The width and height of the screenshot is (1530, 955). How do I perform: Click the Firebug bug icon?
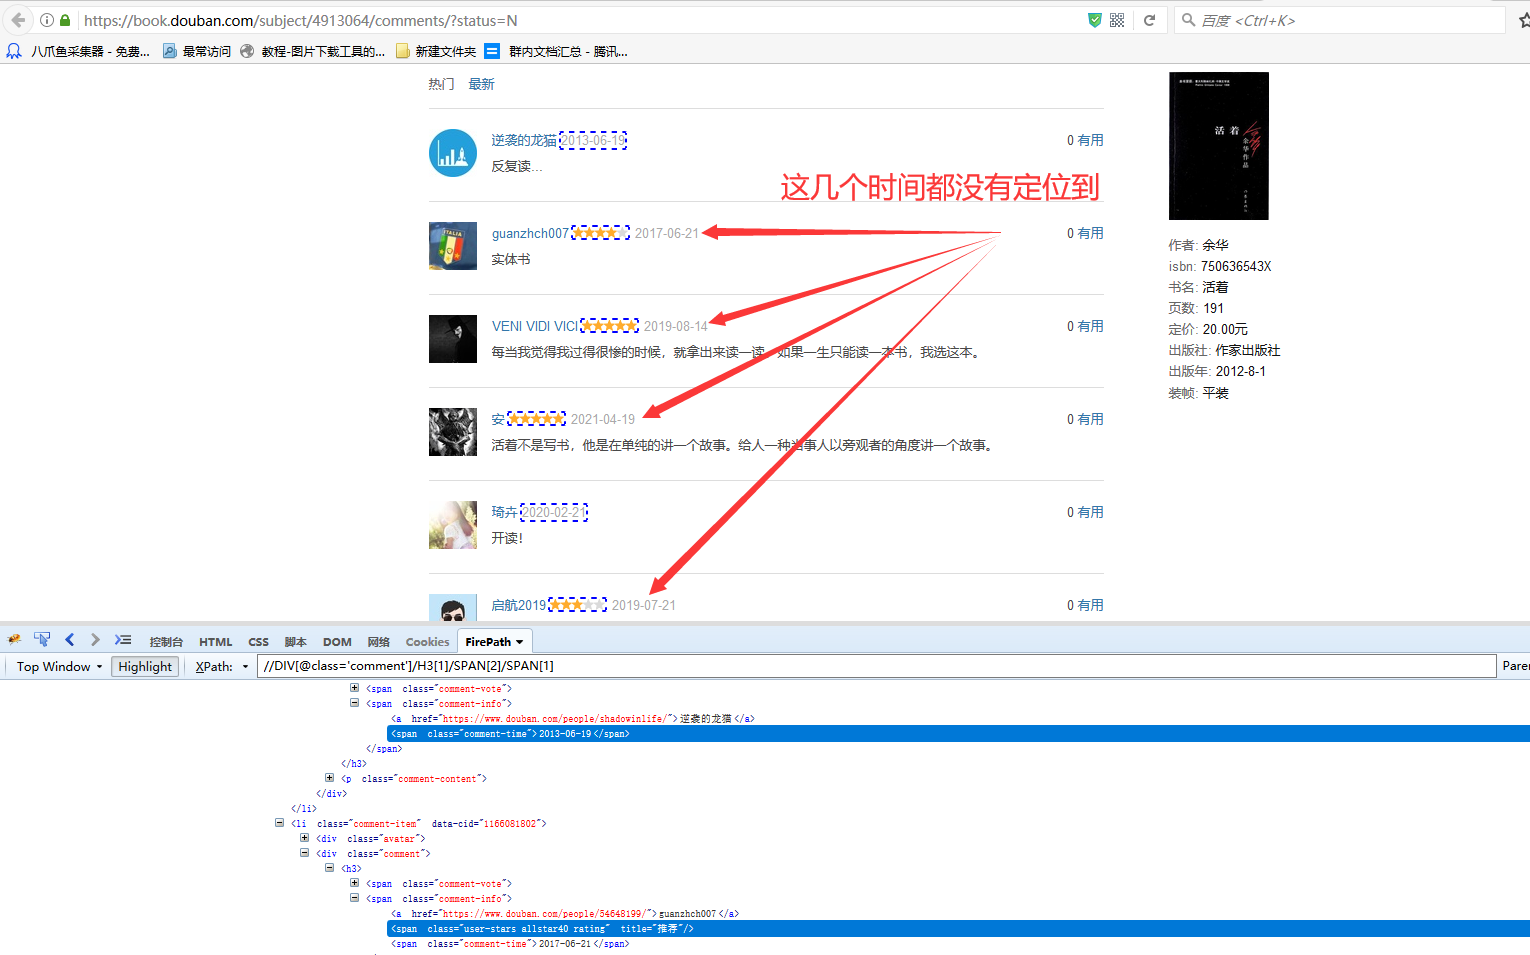tap(15, 640)
